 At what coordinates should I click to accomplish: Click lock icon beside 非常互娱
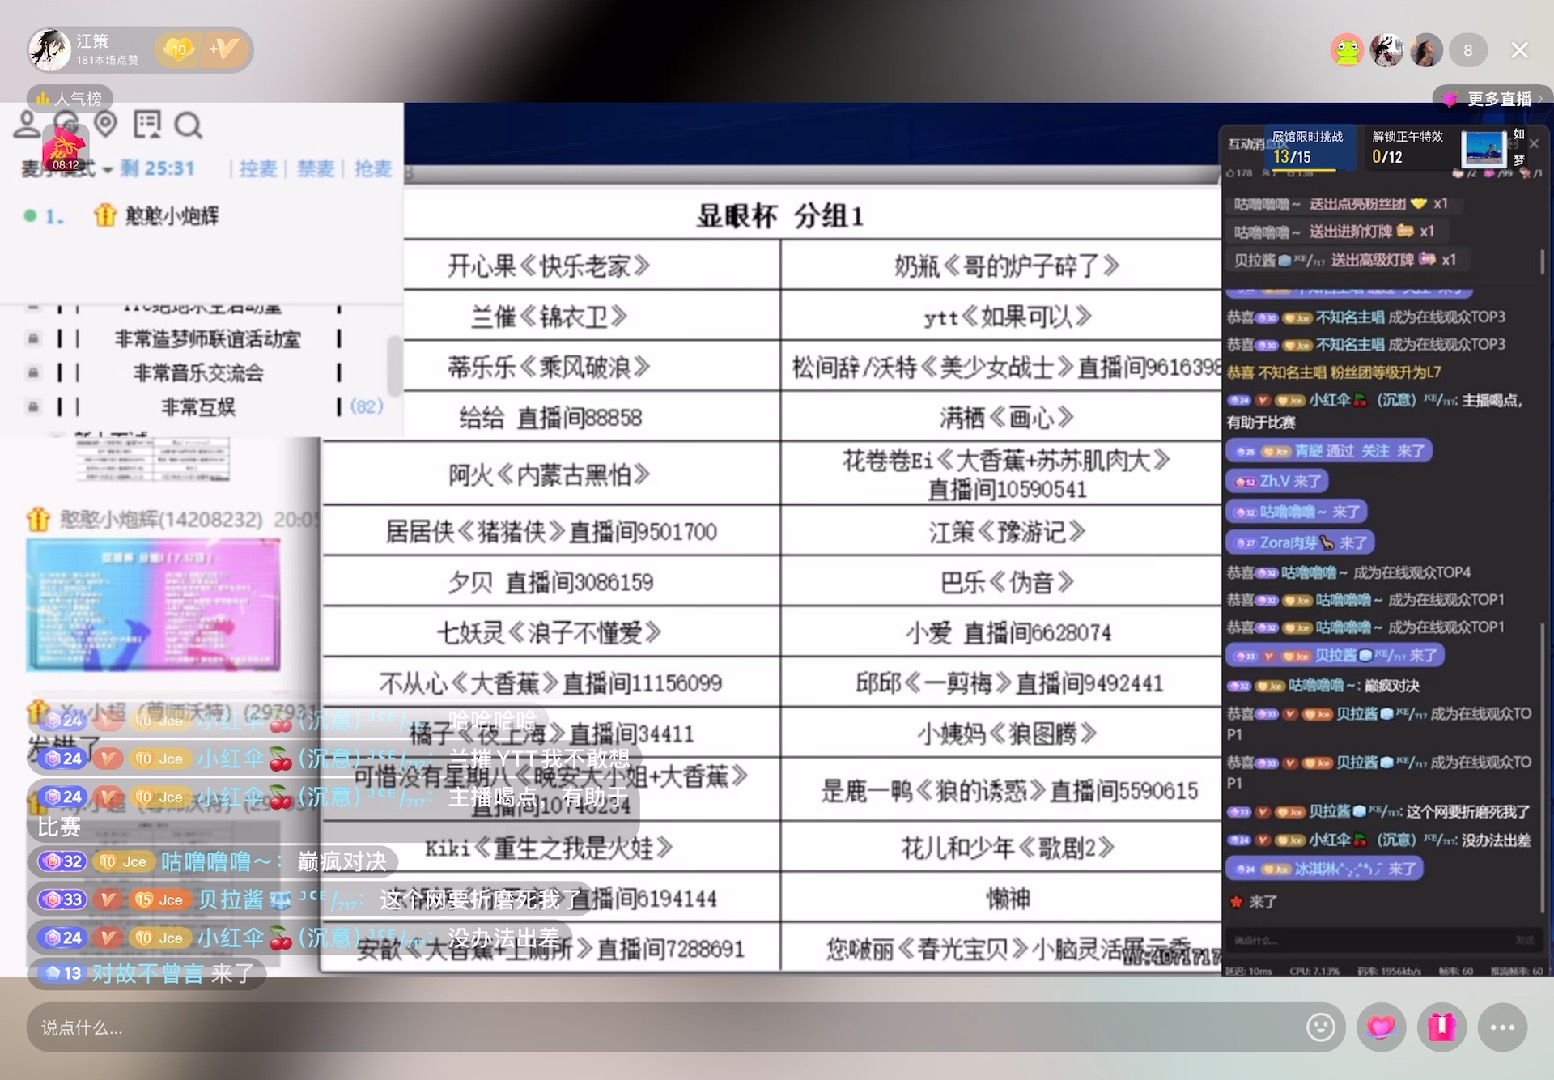pyautogui.click(x=33, y=407)
